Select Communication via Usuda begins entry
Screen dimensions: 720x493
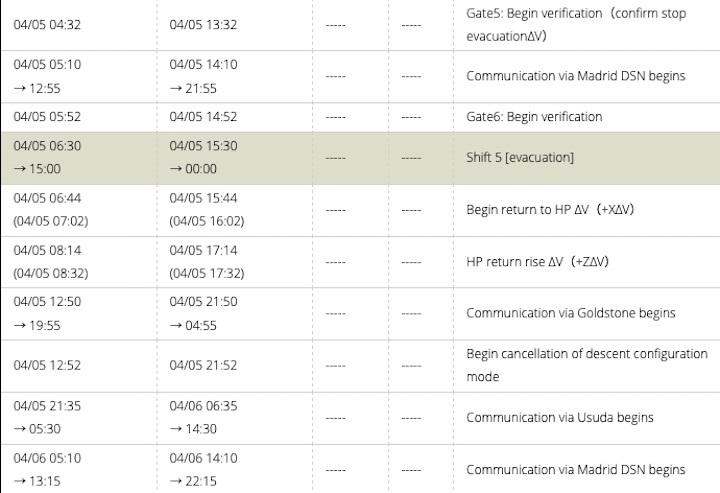pyautogui.click(x=559, y=417)
